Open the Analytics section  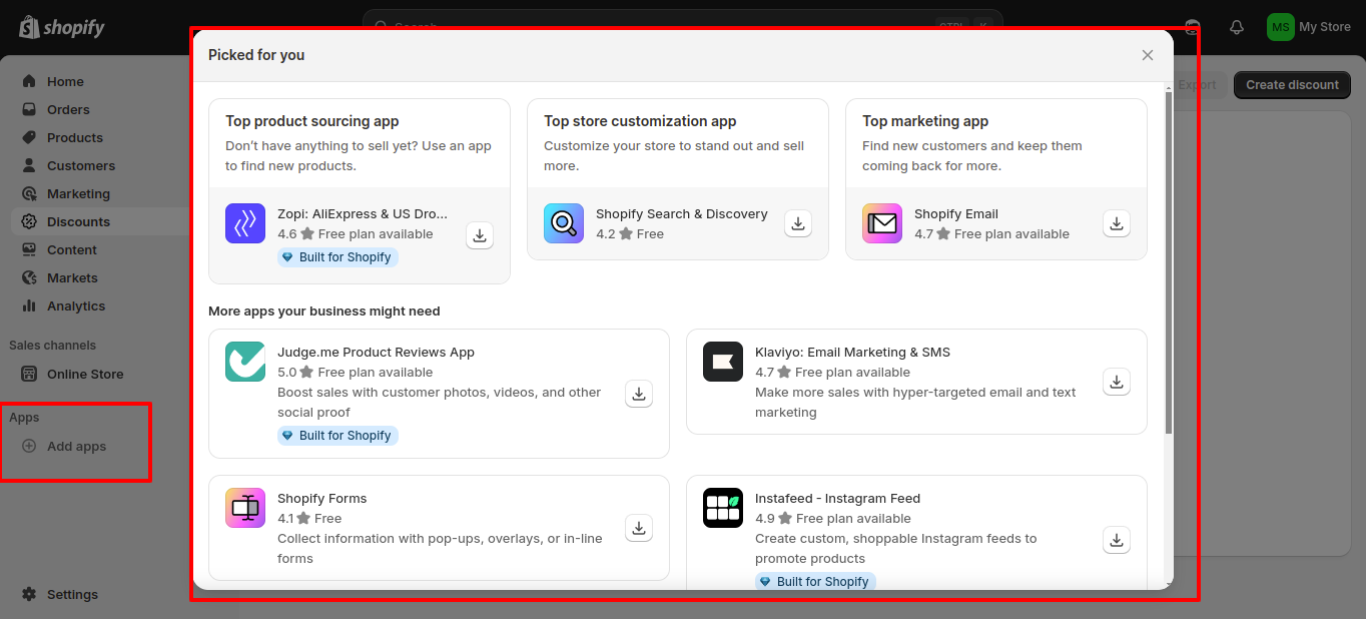coord(76,306)
